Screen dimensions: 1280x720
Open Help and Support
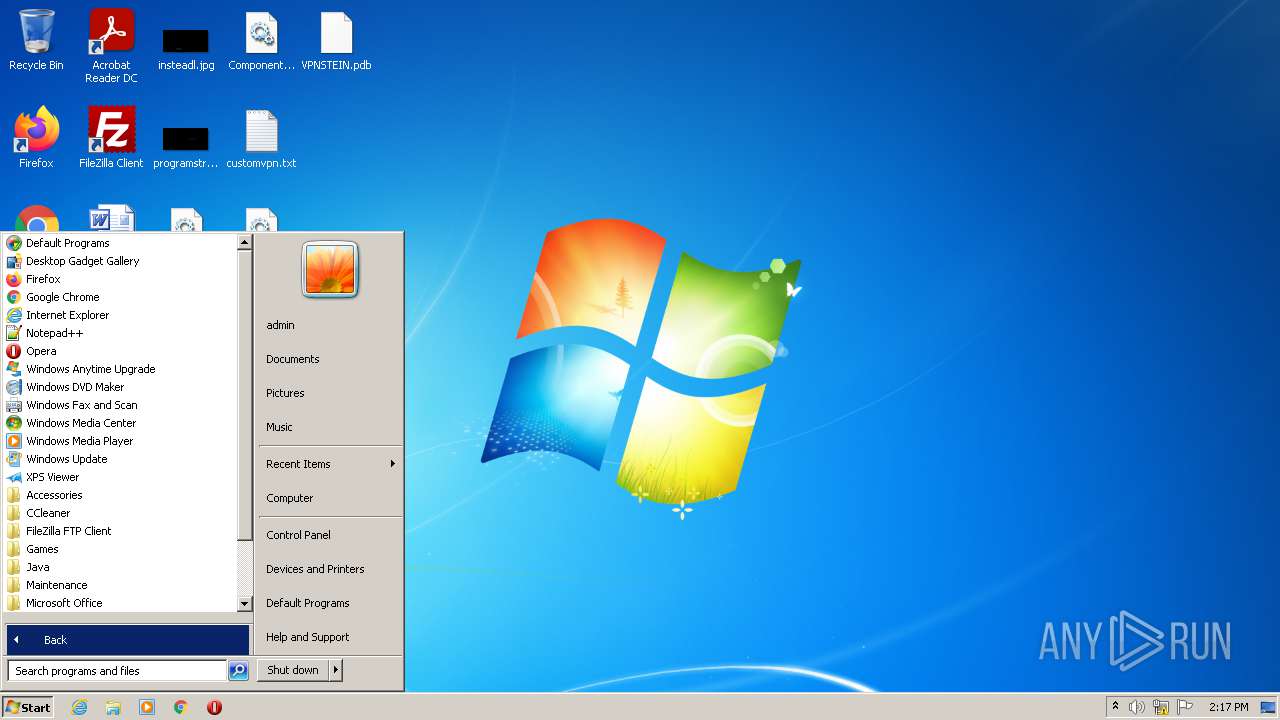330,637
